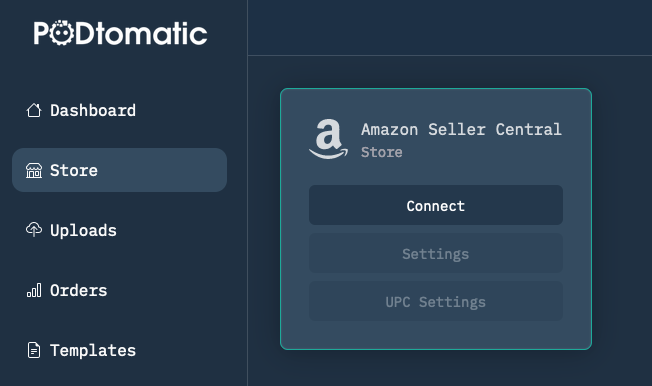Go to the Uploads section label
The image size is (652, 386).
click(83, 231)
